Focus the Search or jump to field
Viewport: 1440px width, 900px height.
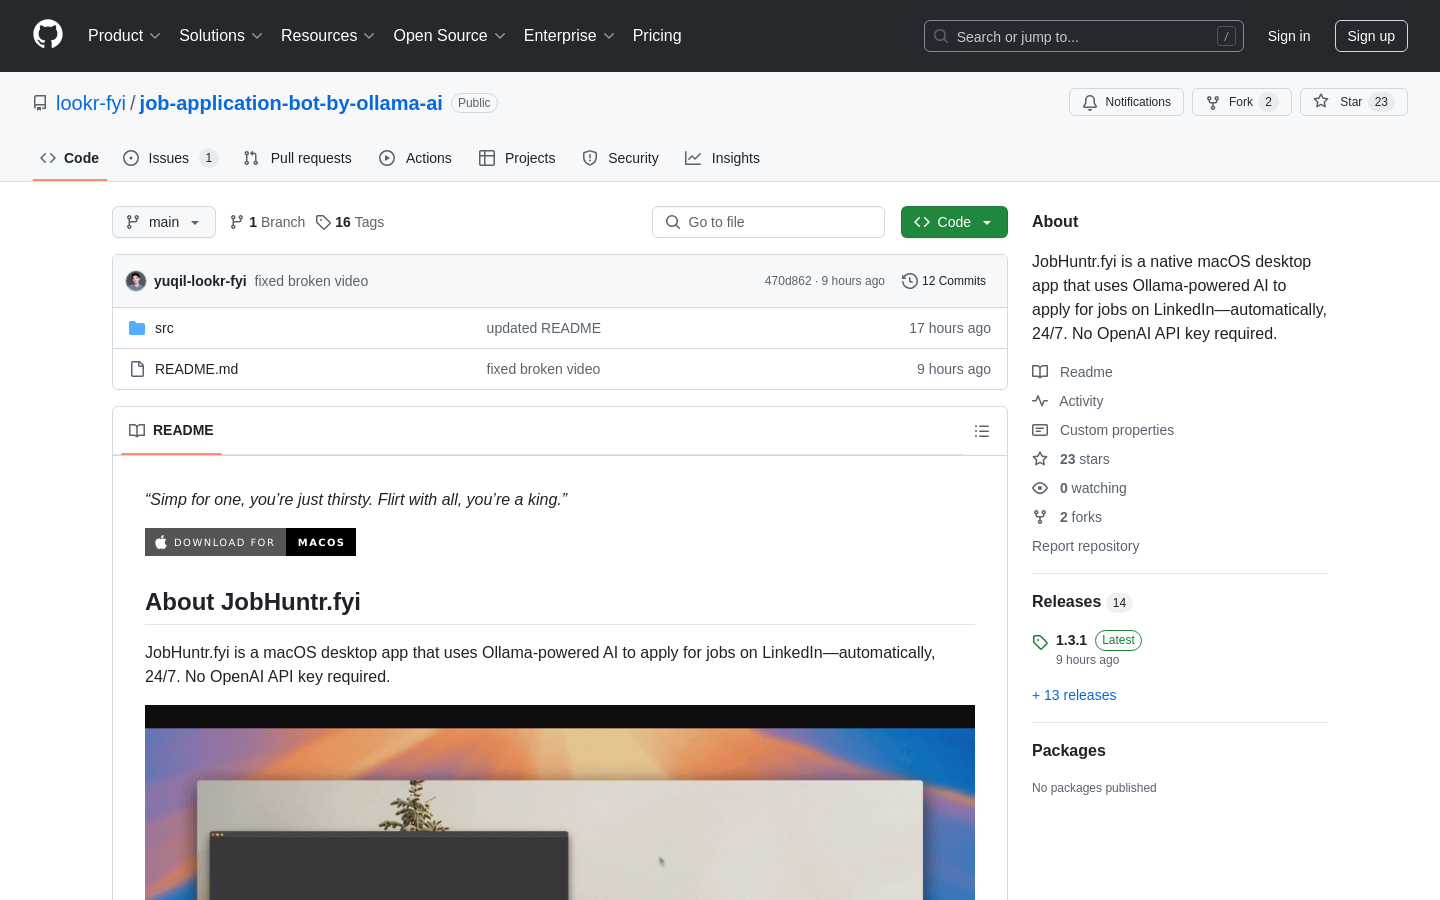coord(1084,36)
